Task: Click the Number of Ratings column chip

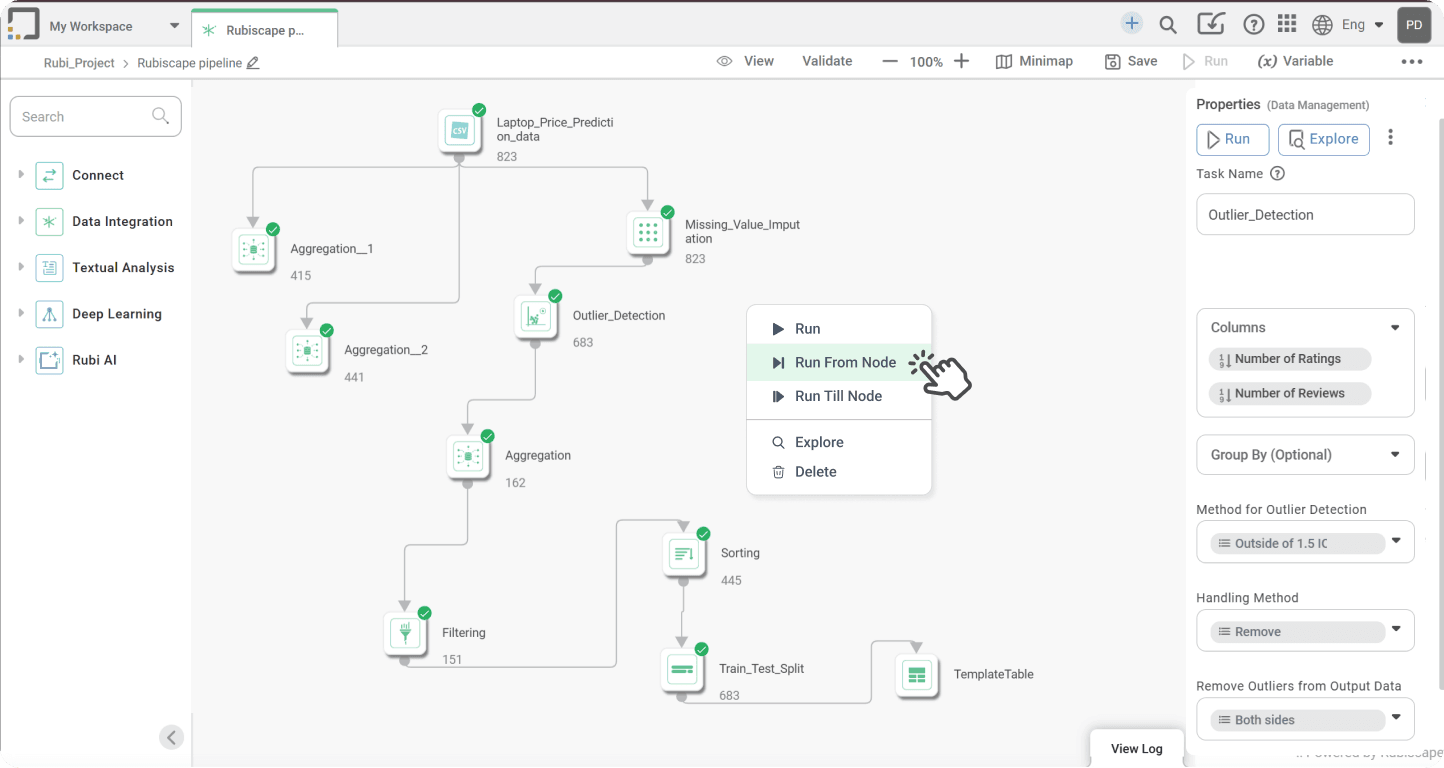Action: pos(1289,359)
